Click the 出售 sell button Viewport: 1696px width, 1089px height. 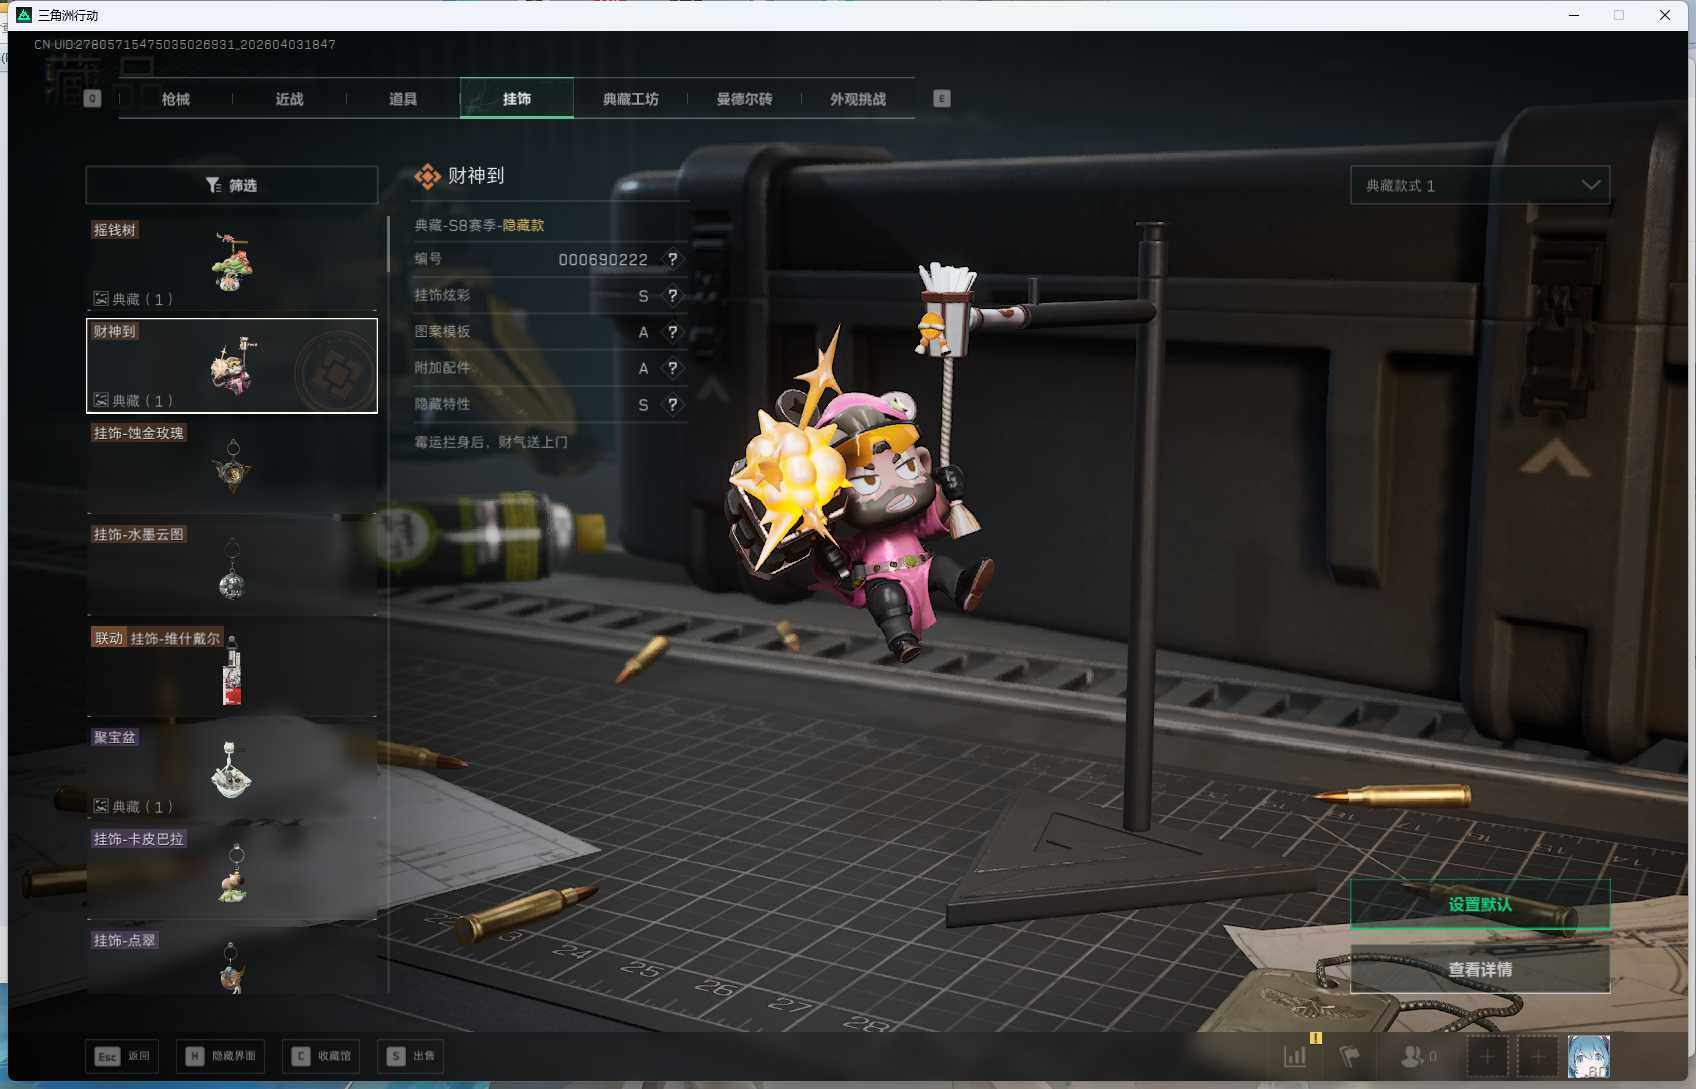[411, 1056]
